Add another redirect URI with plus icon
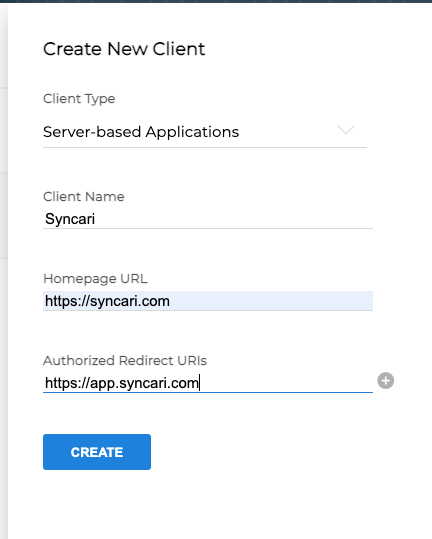 pyautogui.click(x=386, y=381)
